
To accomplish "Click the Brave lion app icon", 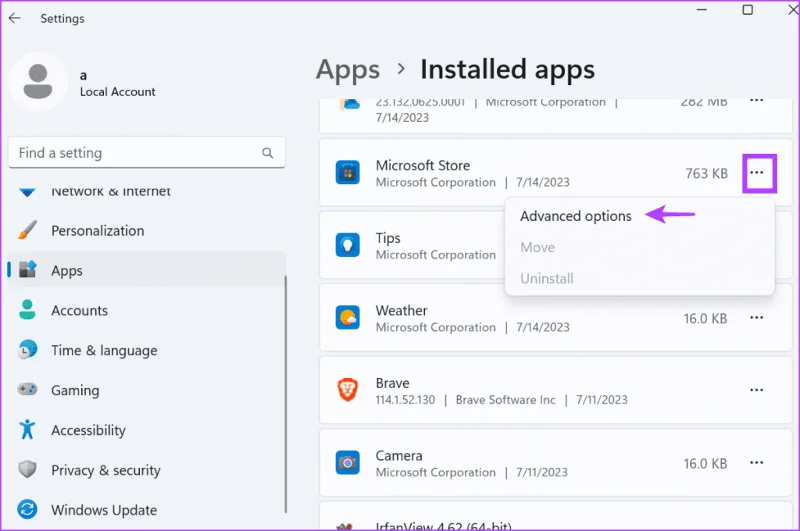I will pos(347,390).
